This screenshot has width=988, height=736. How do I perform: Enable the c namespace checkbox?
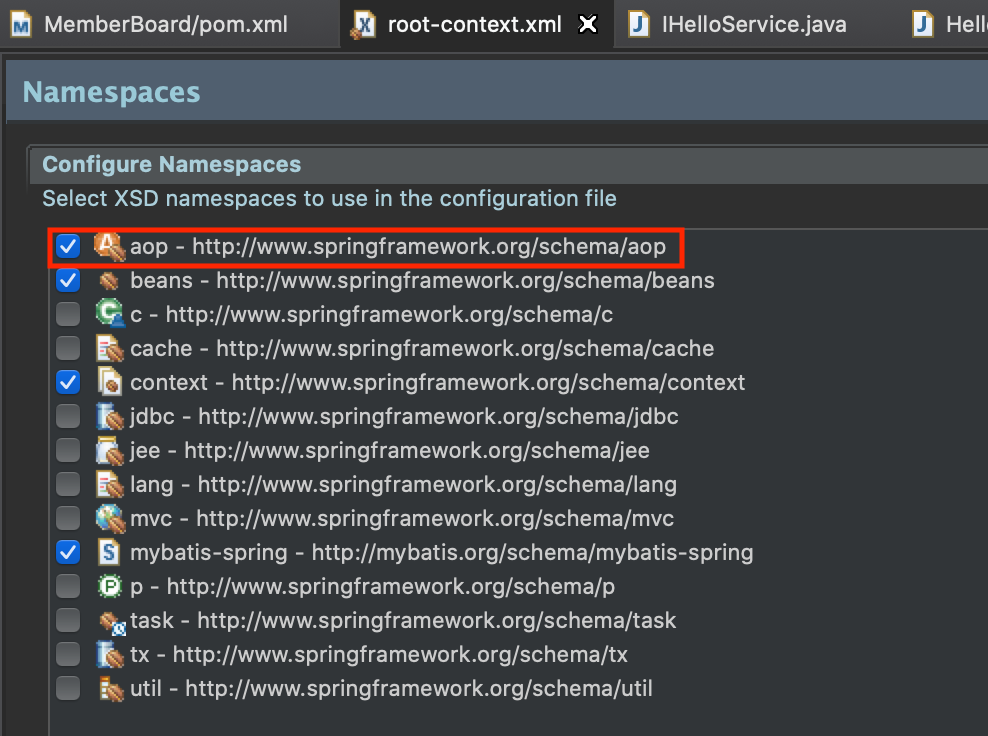pyautogui.click(x=67, y=314)
